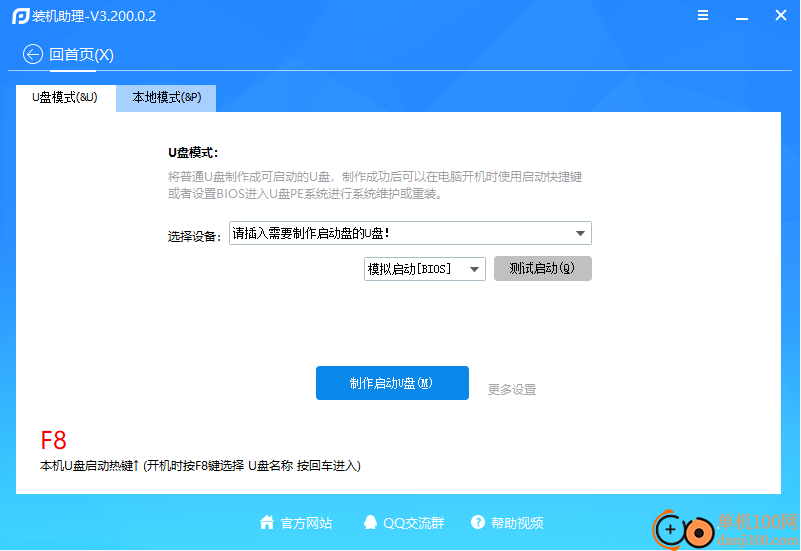Image resolution: width=801 pixels, height=551 pixels.
Task: Click the question mark icon beside 帮助视频
Action: pyautogui.click(x=478, y=522)
